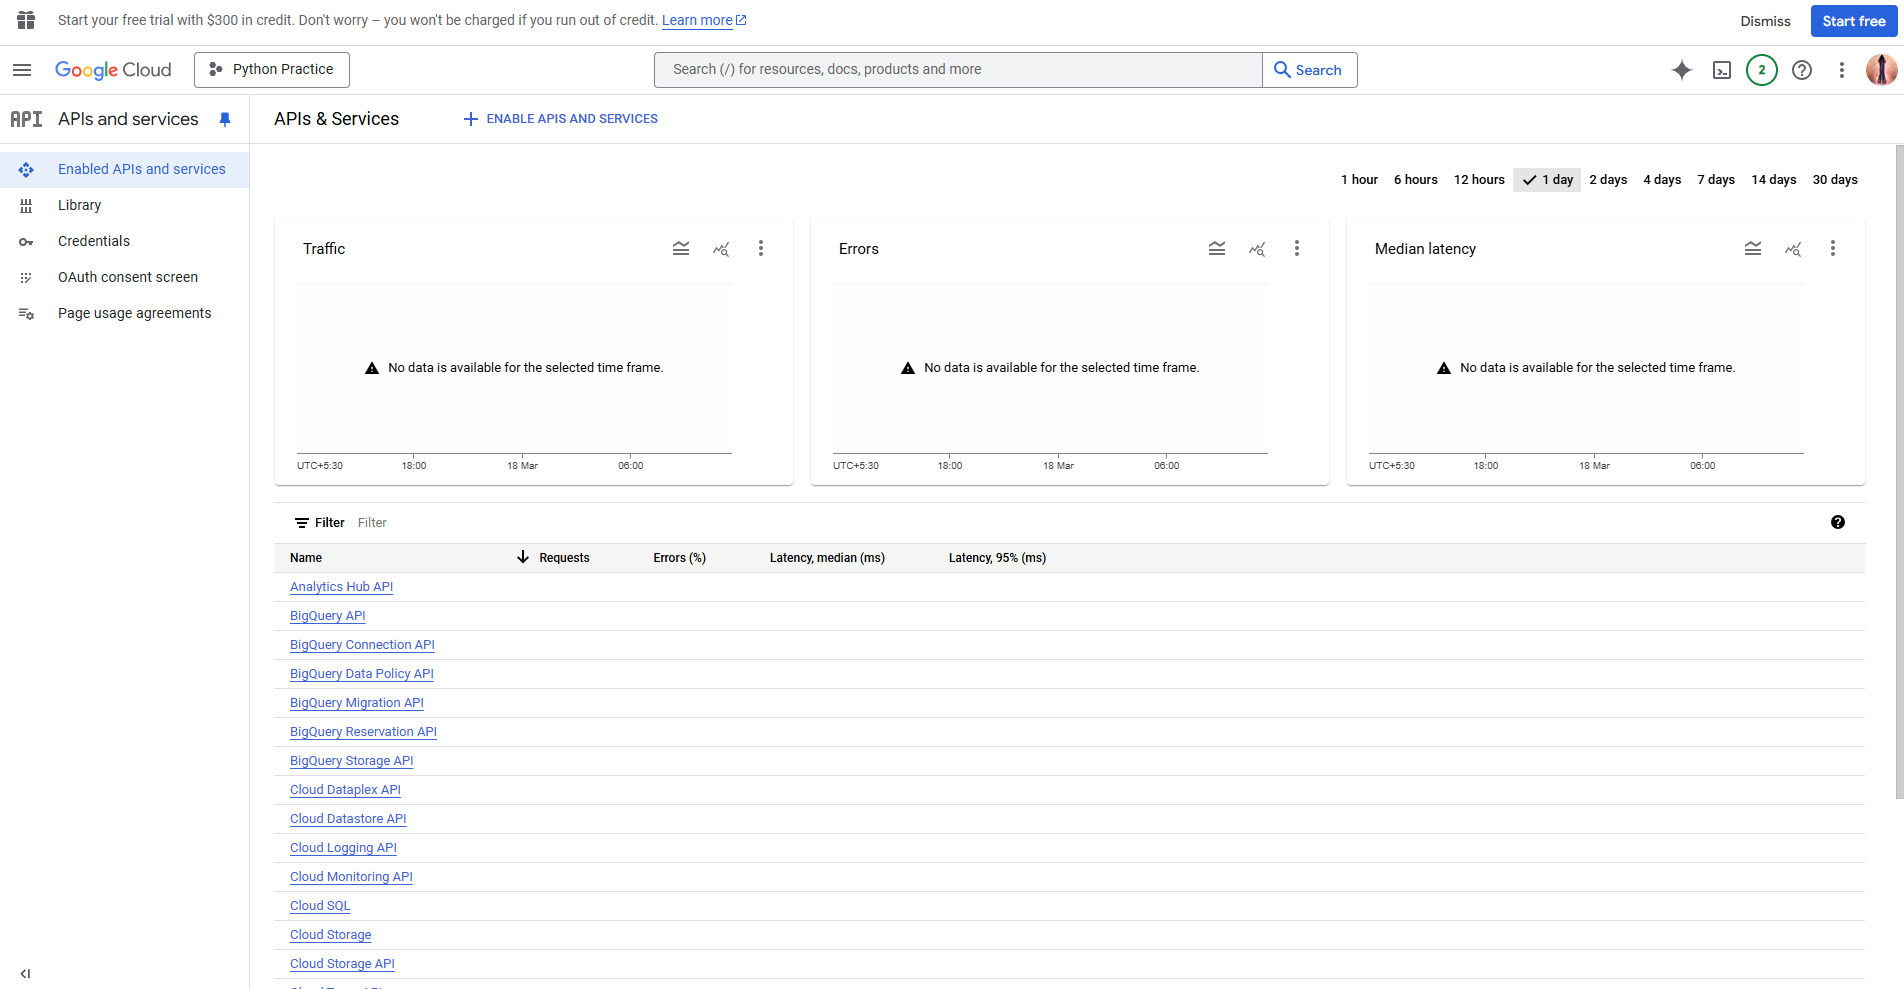Select the 12 hours time range

pyautogui.click(x=1479, y=180)
